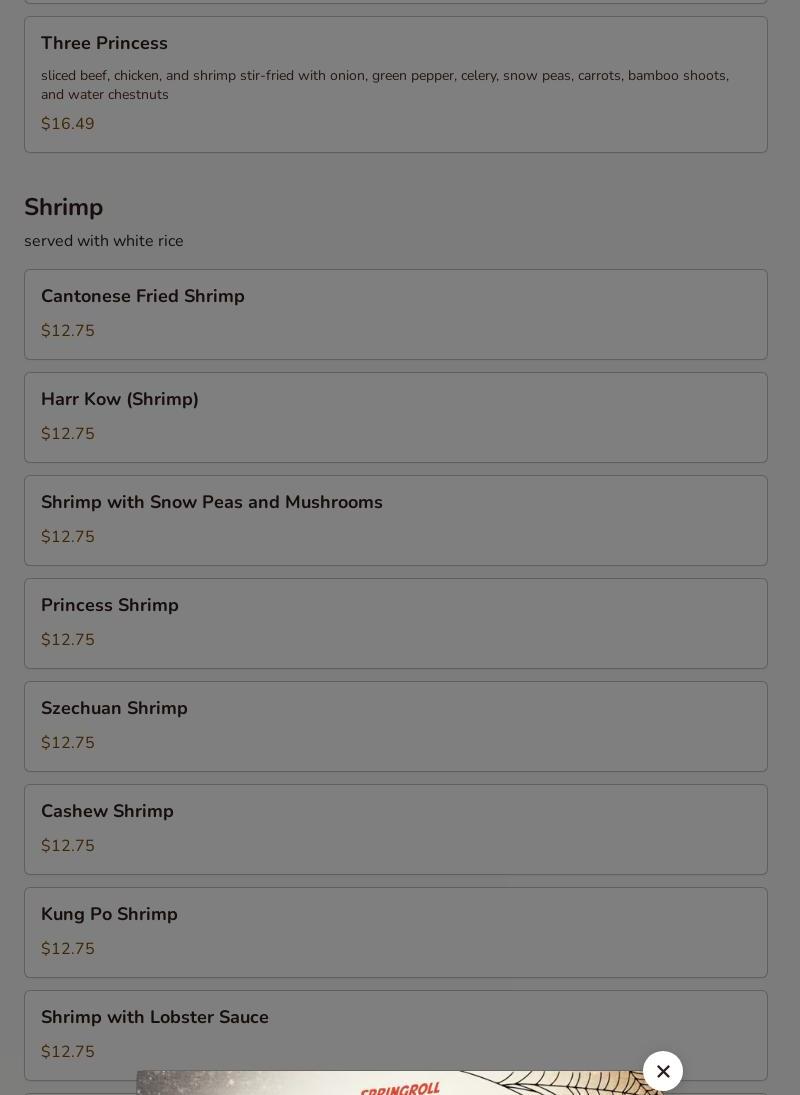Click the Kung Po Shrimp price
800x1095 pixels.
68,949
